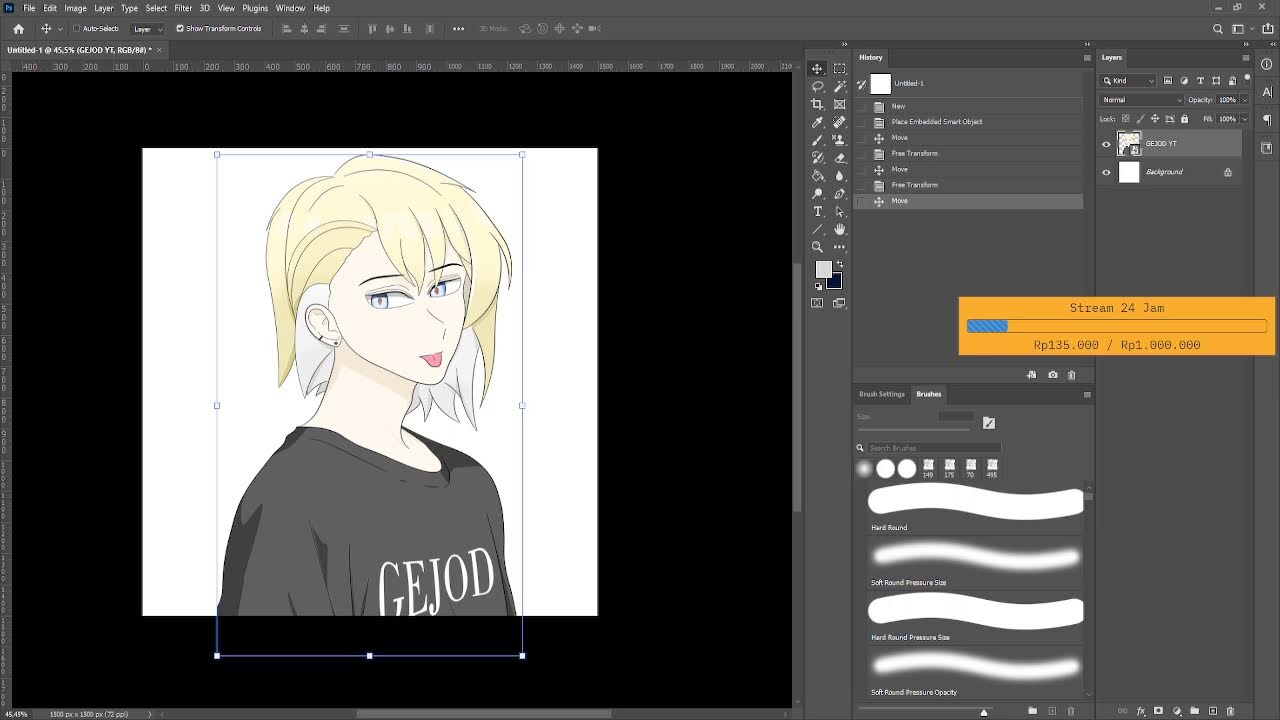Pick the Eyedropper tool
The height and width of the screenshot is (720, 1280).
pyautogui.click(x=817, y=122)
